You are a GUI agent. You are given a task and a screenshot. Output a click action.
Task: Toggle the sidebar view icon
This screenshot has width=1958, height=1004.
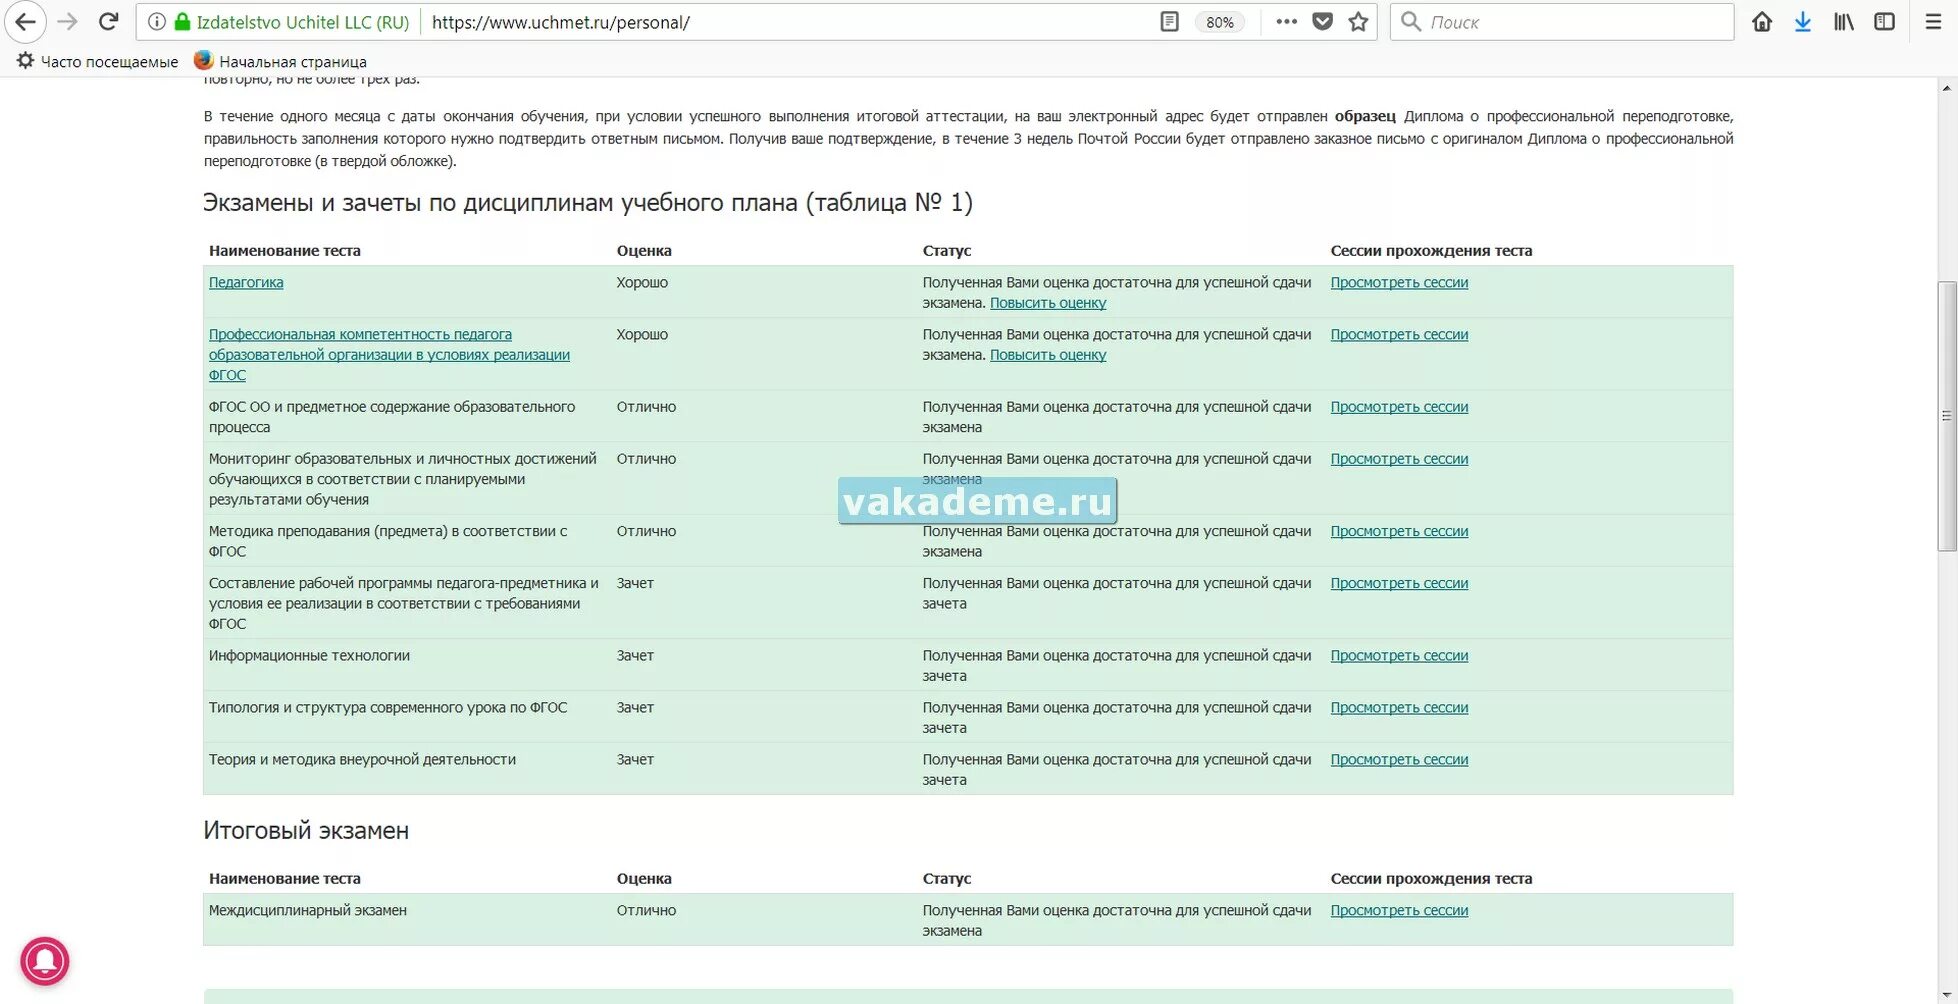pos(1884,22)
